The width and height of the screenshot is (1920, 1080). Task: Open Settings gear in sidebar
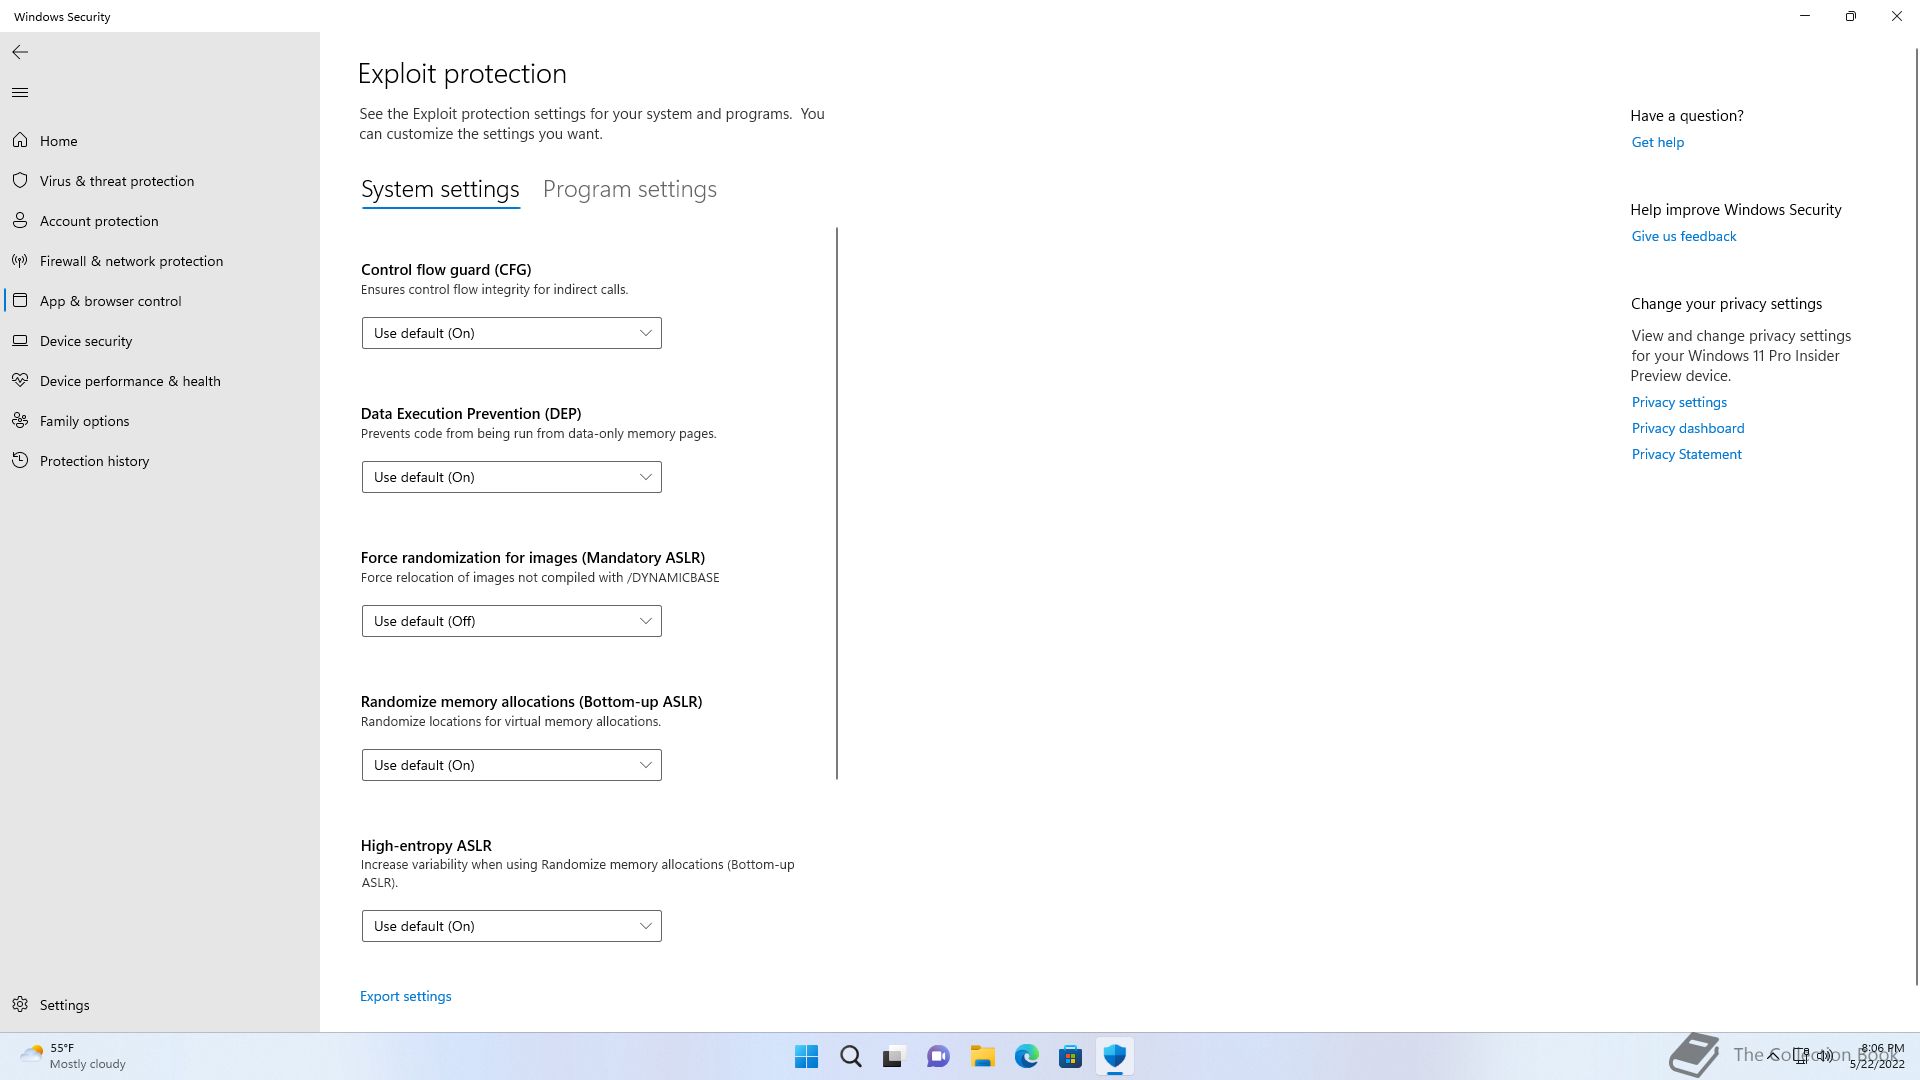20,1005
